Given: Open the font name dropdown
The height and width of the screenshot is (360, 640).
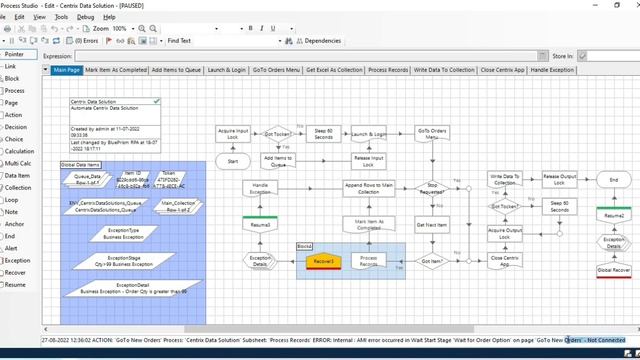Looking at the screenshot, I should pyautogui.click(x=216, y=29).
